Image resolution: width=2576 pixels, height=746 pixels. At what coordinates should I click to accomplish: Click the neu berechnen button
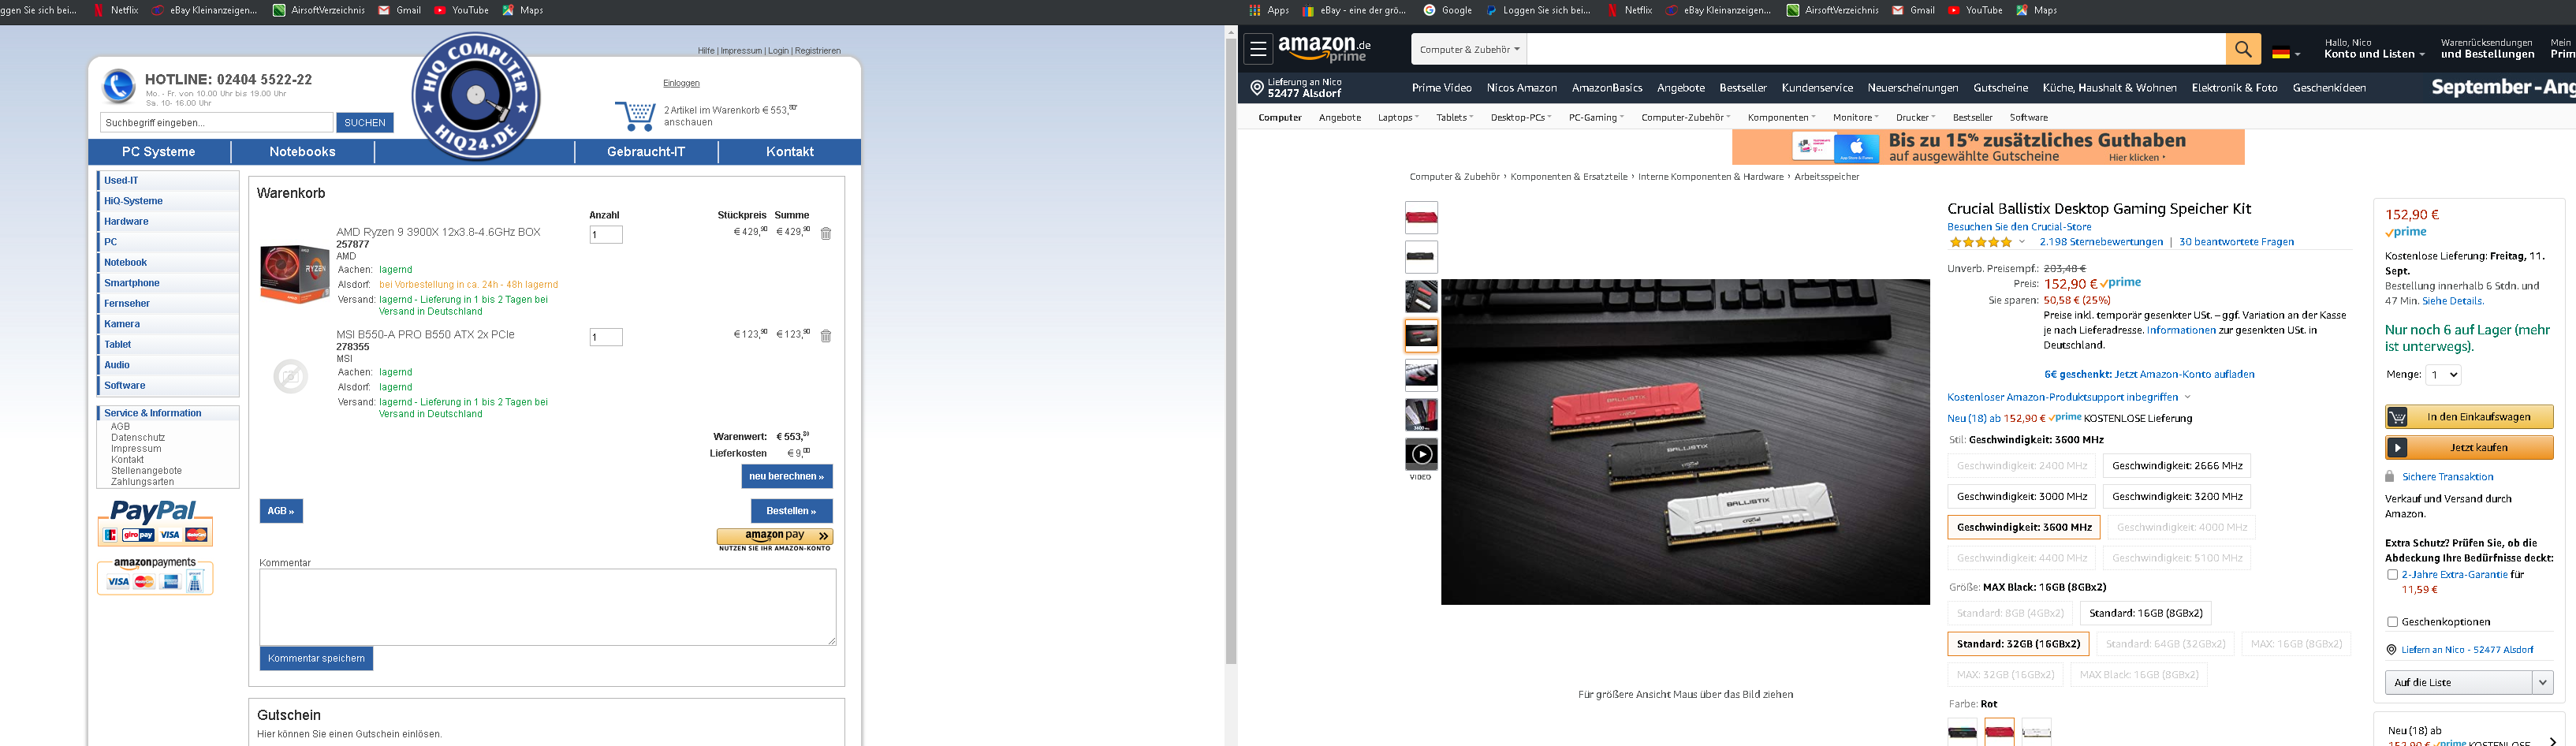[786, 477]
